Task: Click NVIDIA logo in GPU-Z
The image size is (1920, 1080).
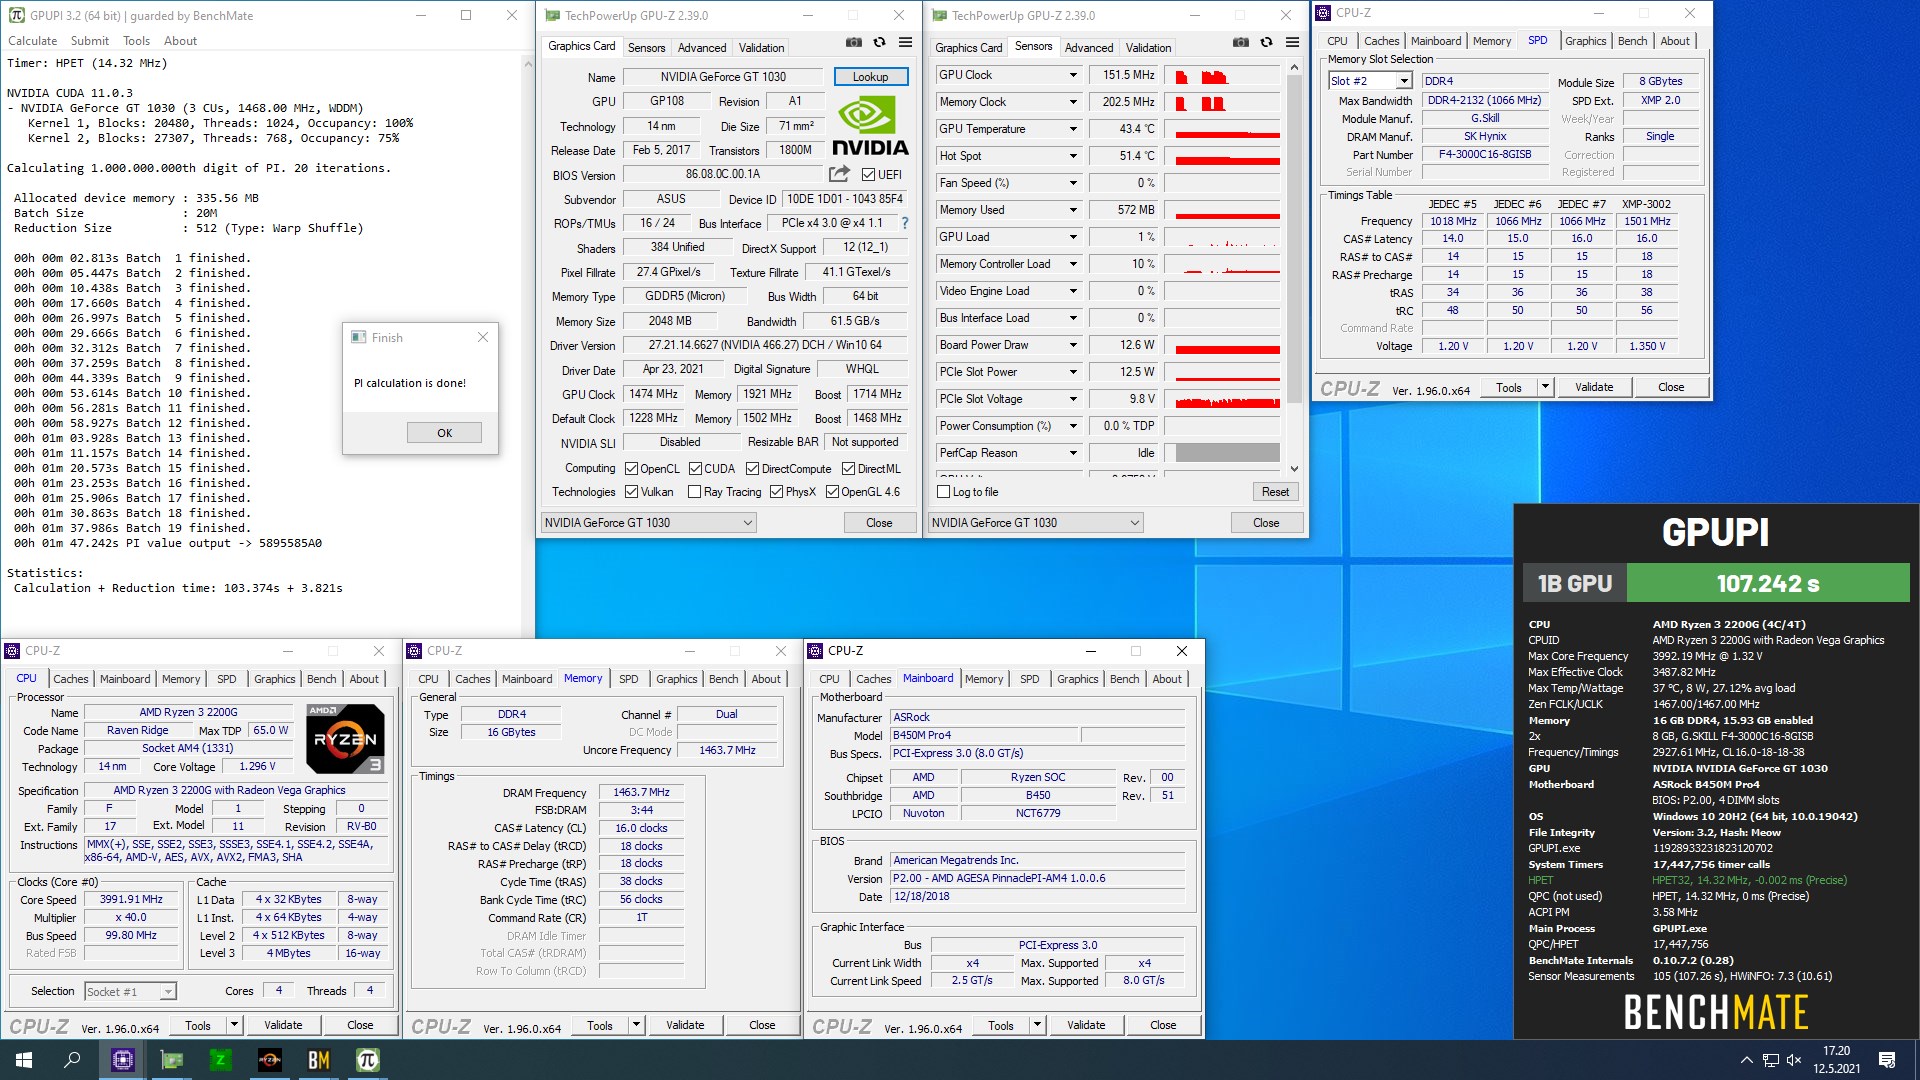Action: coord(870,126)
